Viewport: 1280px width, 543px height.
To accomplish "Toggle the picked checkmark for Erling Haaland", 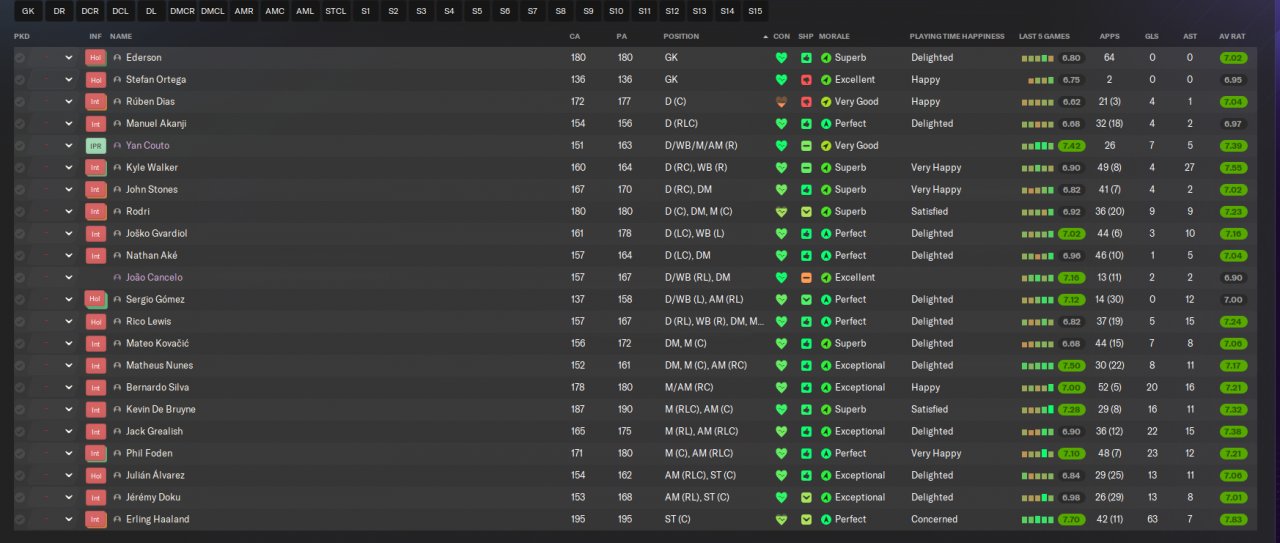I will [x=19, y=520].
